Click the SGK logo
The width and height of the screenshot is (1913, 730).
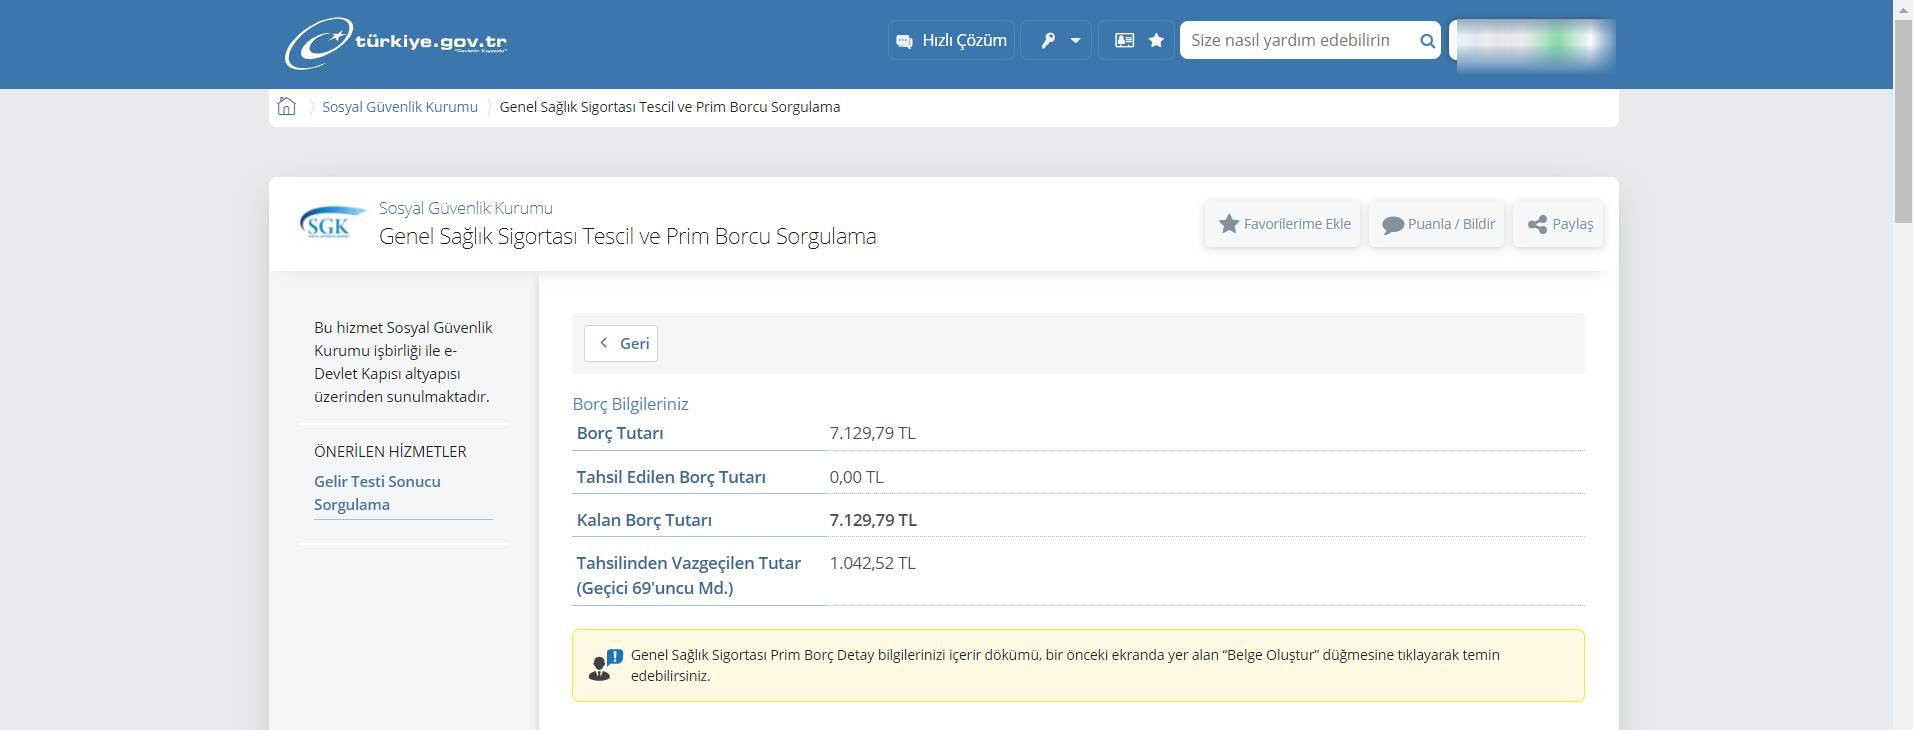tap(331, 222)
